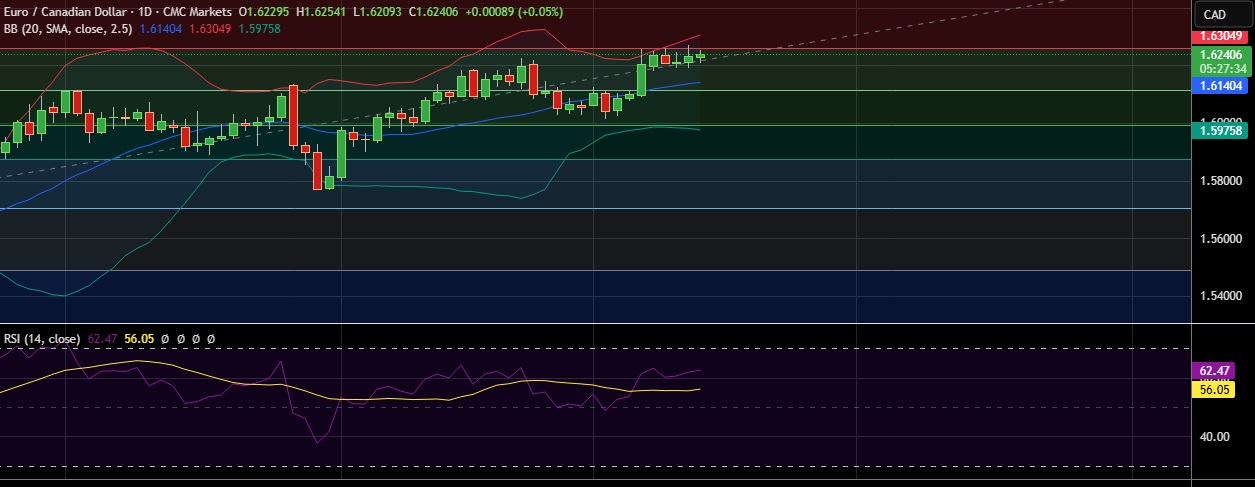Click the 56.05 RSI average value label

(x=1213, y=390)
